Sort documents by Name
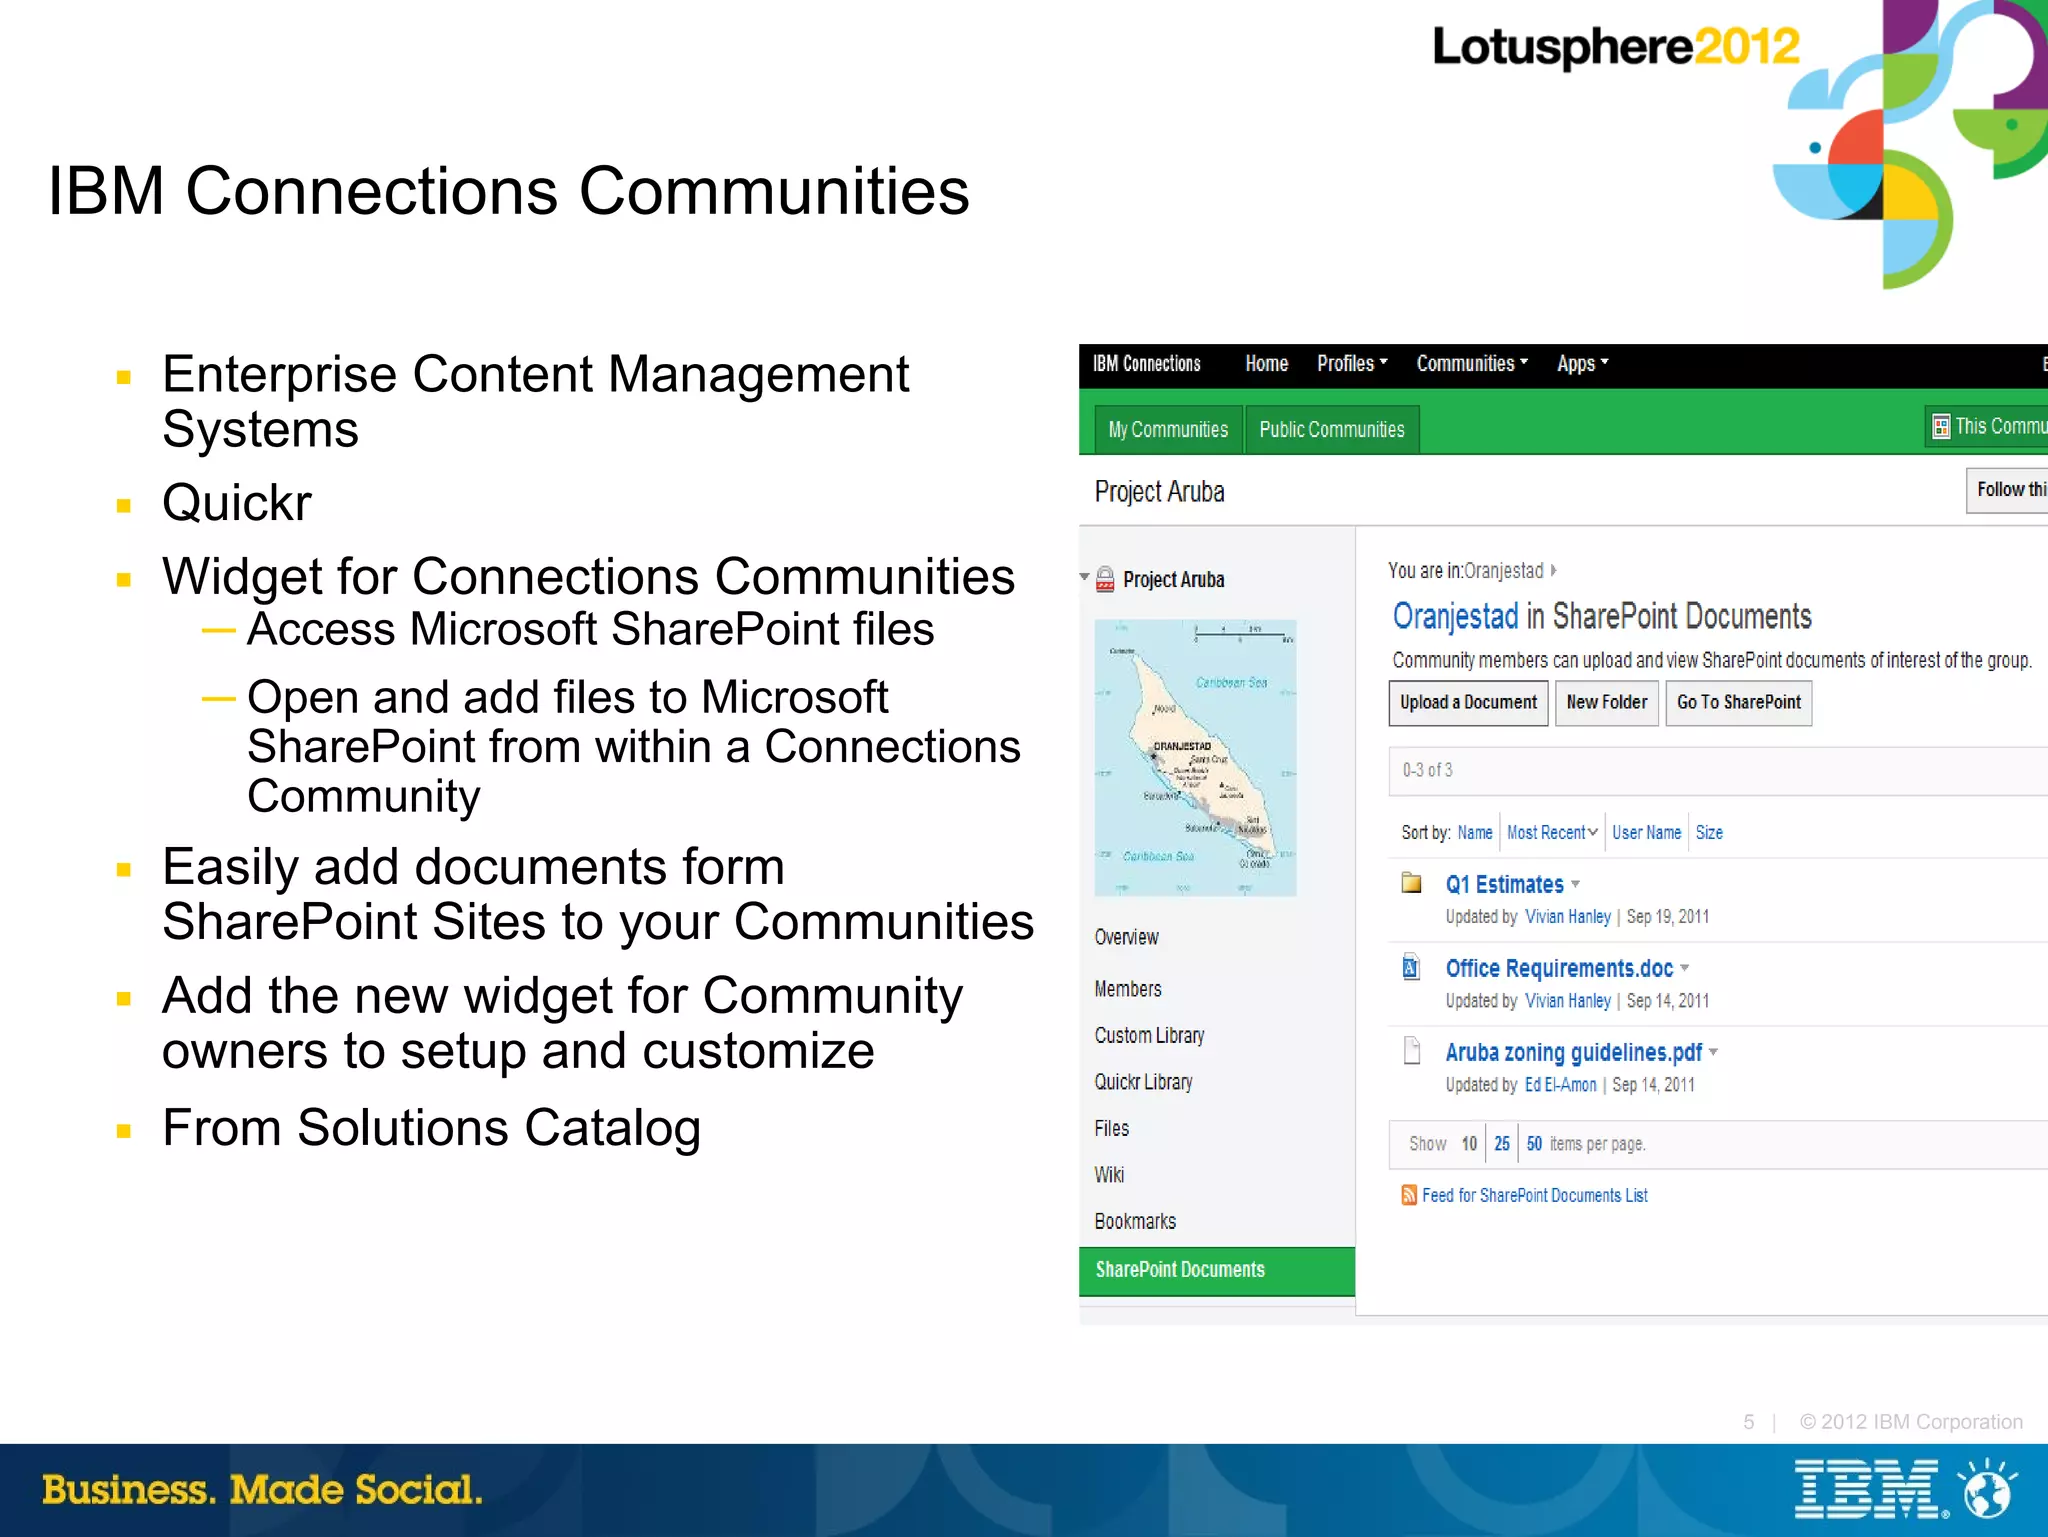 [1474, 832]
